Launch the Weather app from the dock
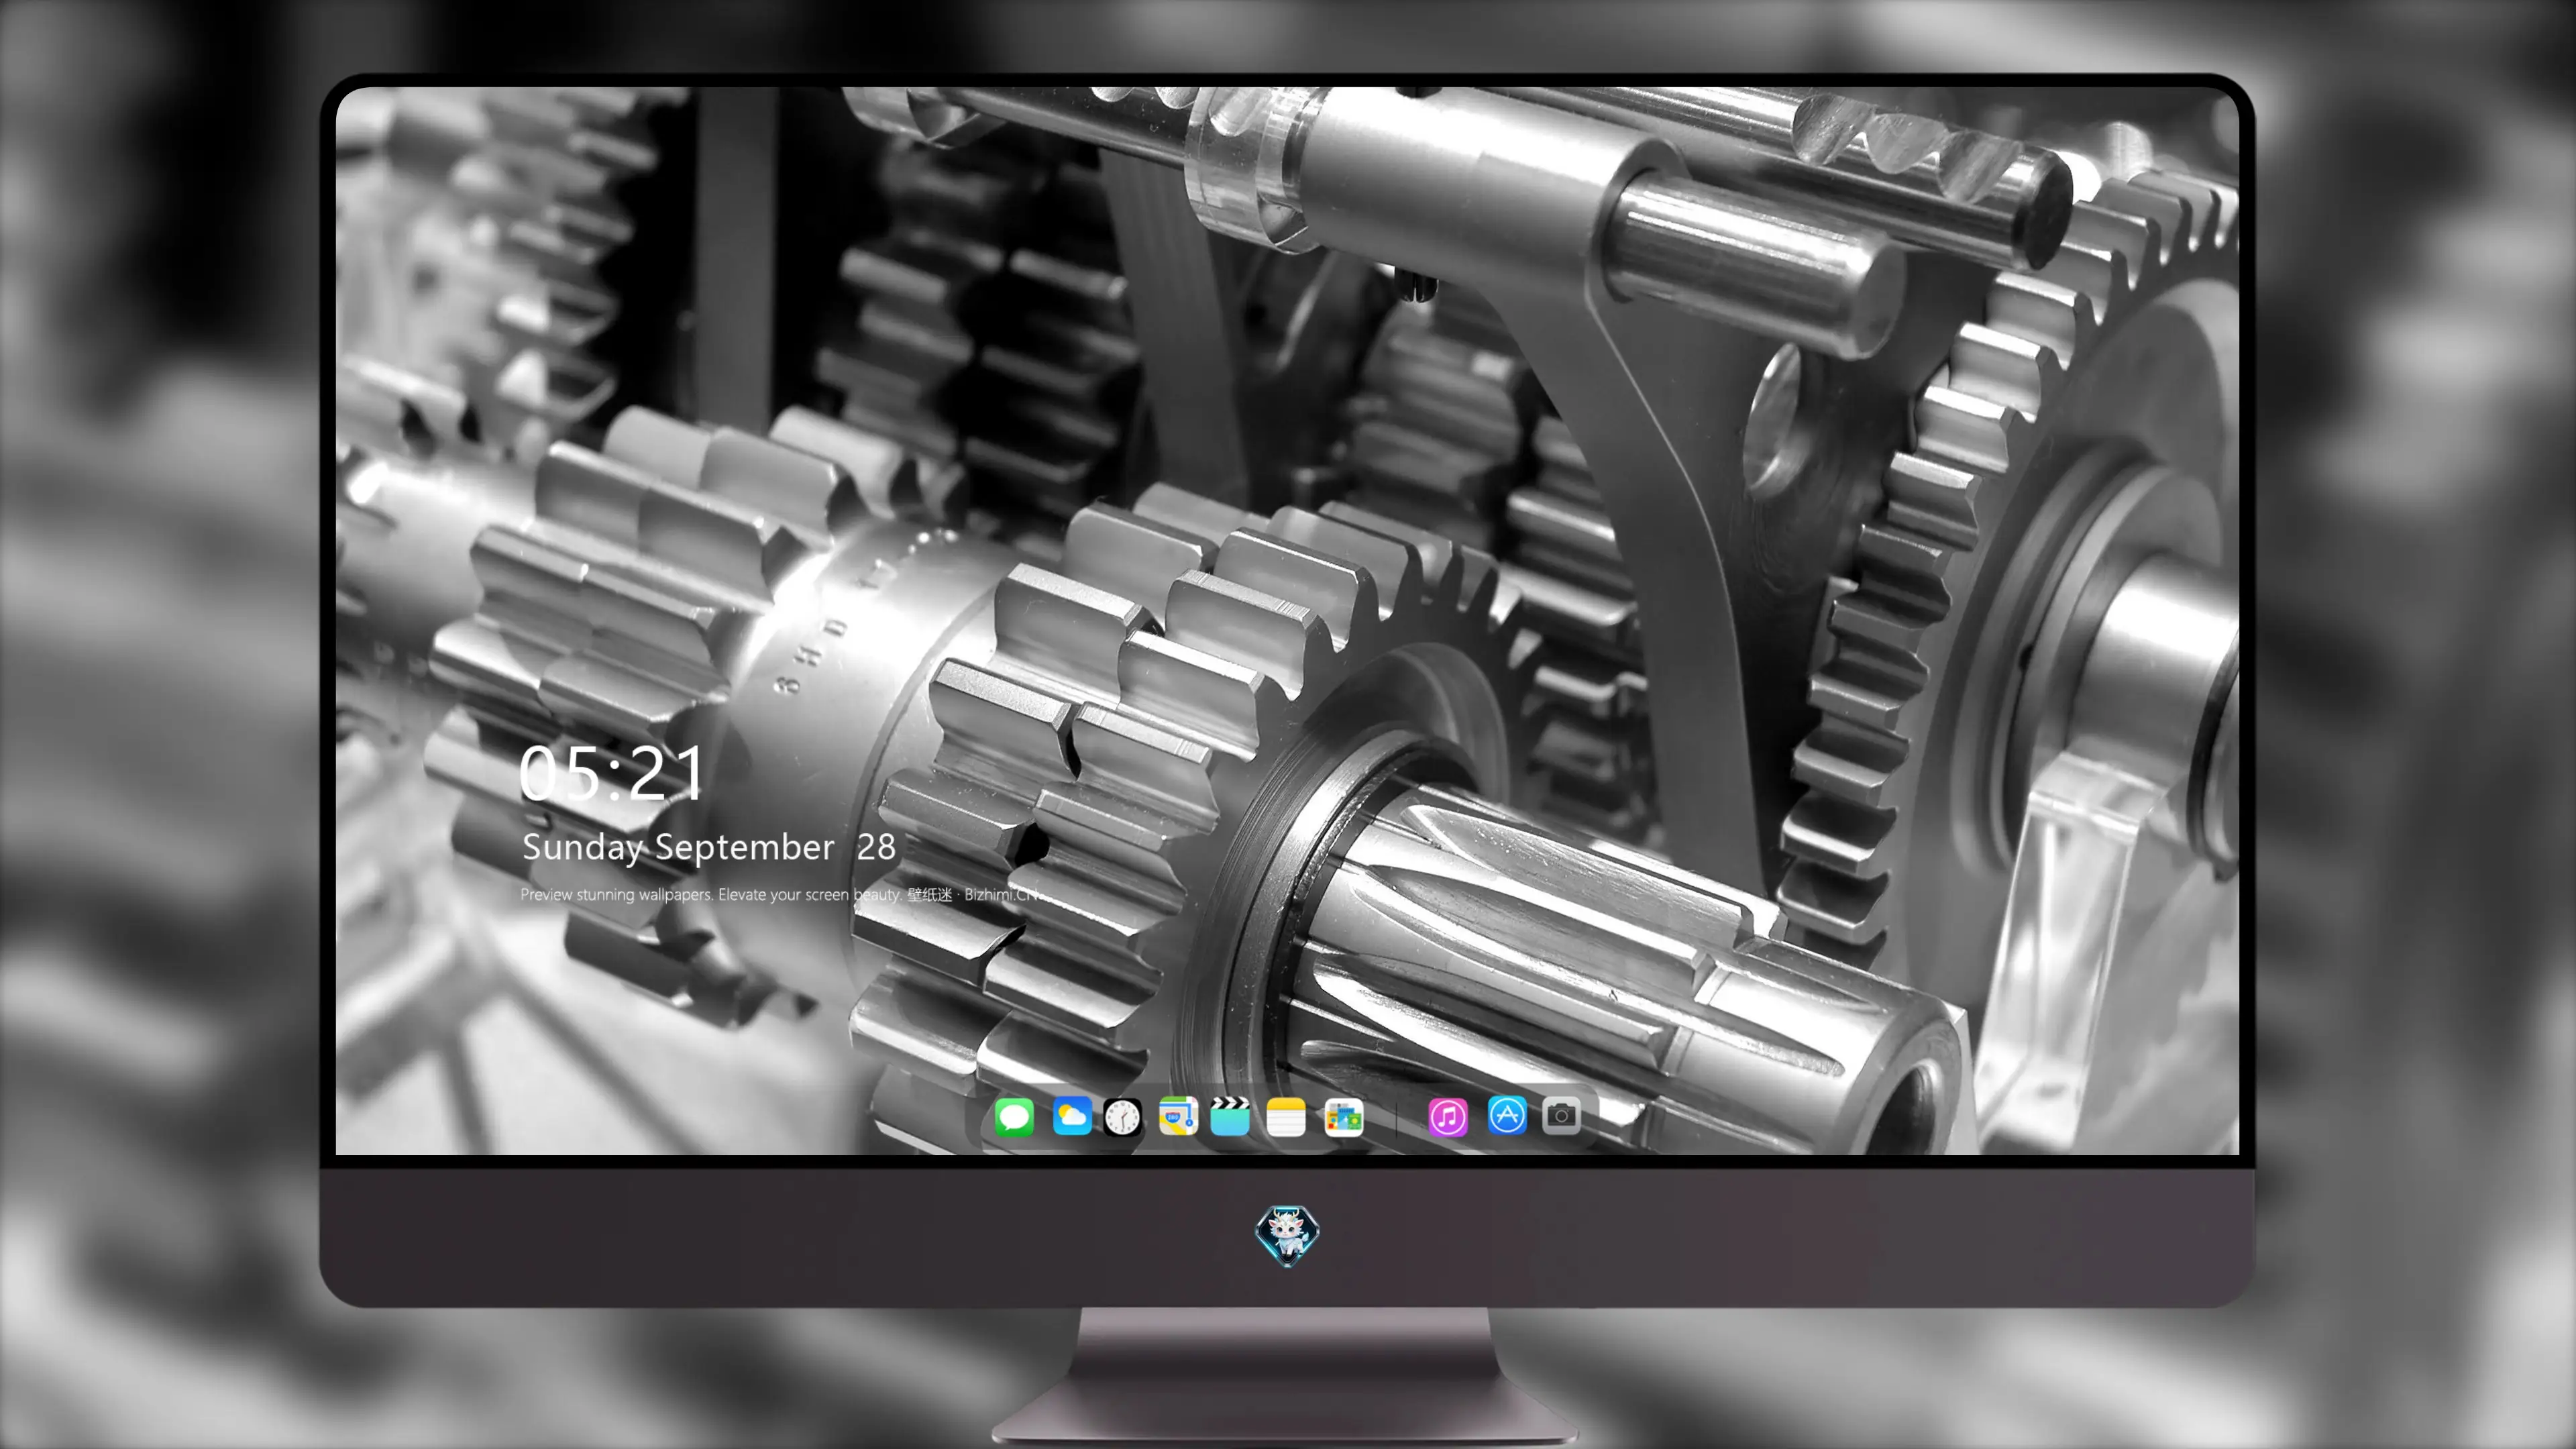The height and width of the screenshot is (1449, 2576). point(1072,1116)
